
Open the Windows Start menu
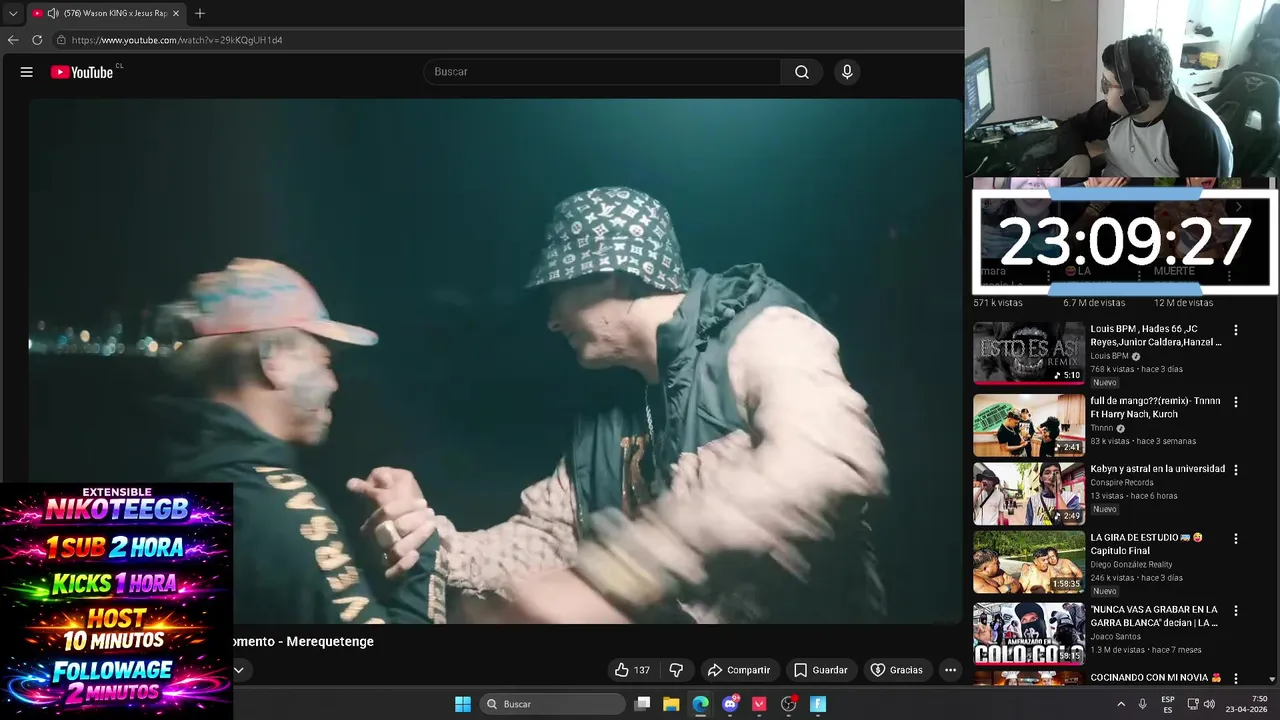463,704
